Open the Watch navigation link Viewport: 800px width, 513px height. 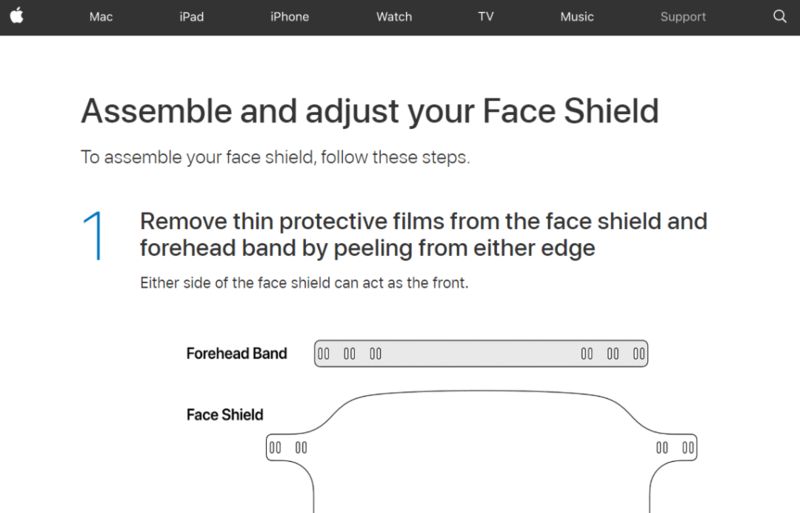[394, 17]
